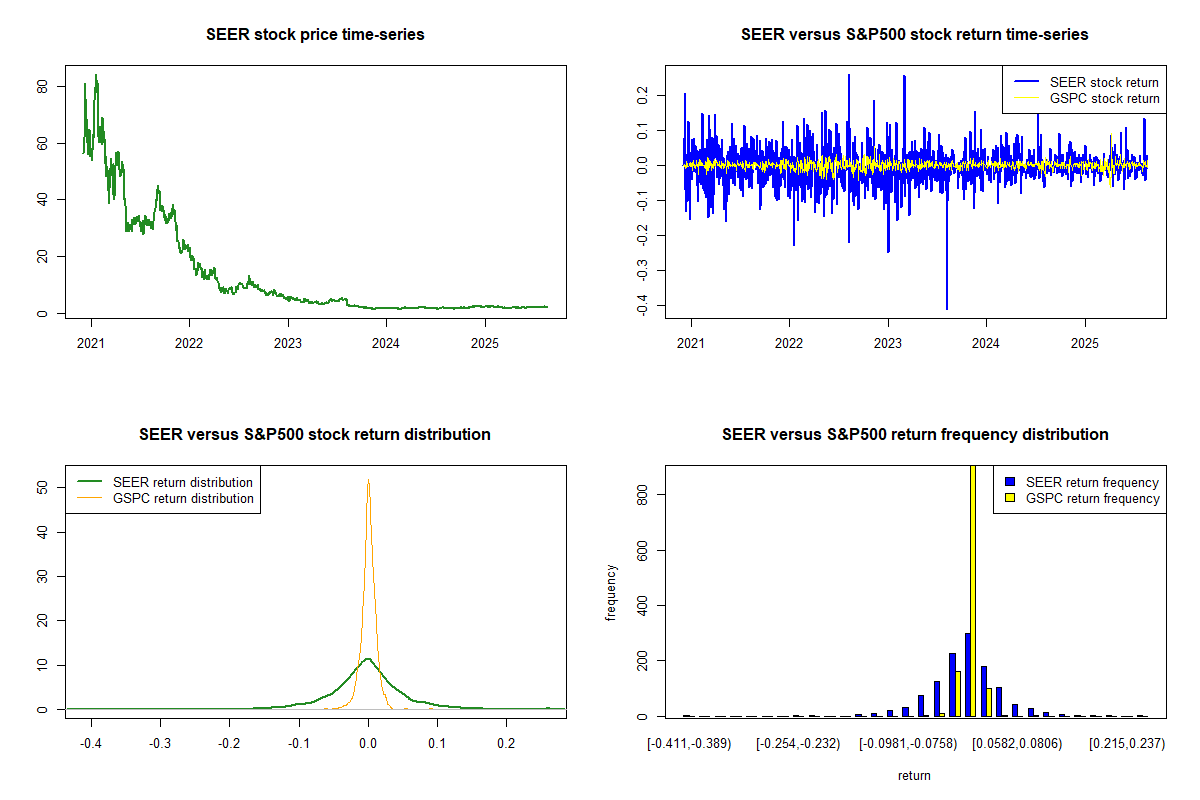
Task: Click the 'SEER versus S&P500 stock return time-series' title
Action: click(914, 35)
